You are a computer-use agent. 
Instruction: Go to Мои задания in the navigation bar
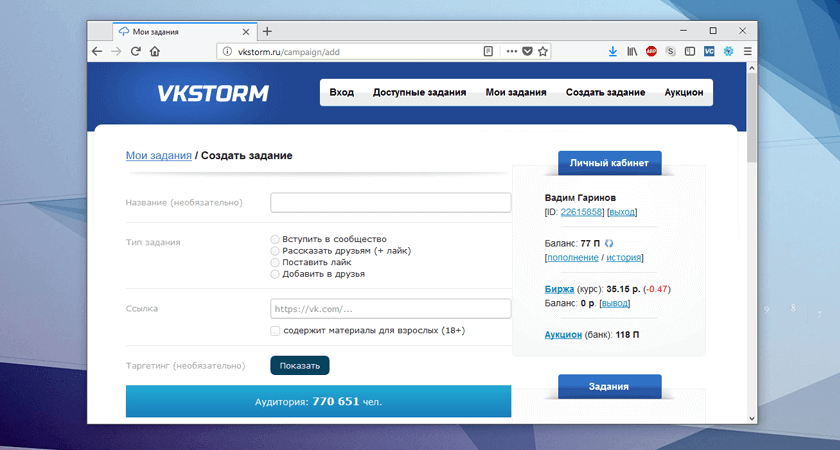tap(516, 92)
